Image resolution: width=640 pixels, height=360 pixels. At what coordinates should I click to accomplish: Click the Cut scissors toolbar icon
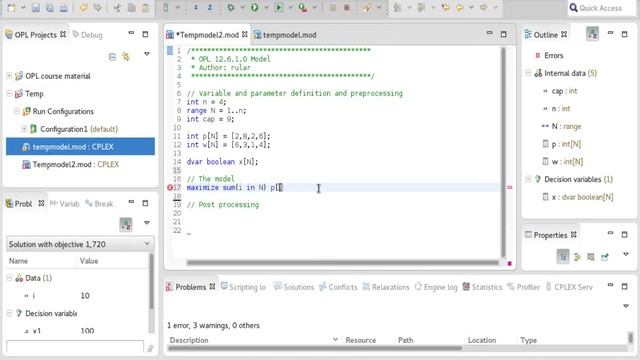coord(117,8)
